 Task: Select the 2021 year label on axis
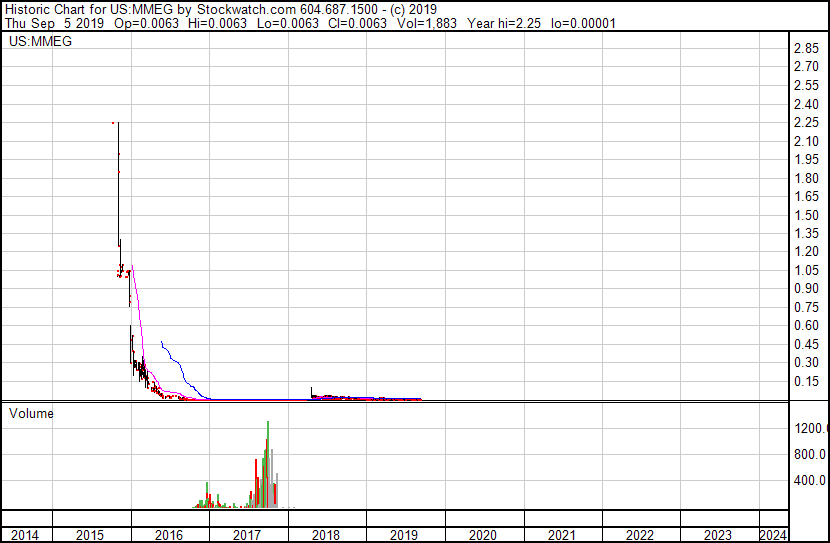(x=562, y=535)
